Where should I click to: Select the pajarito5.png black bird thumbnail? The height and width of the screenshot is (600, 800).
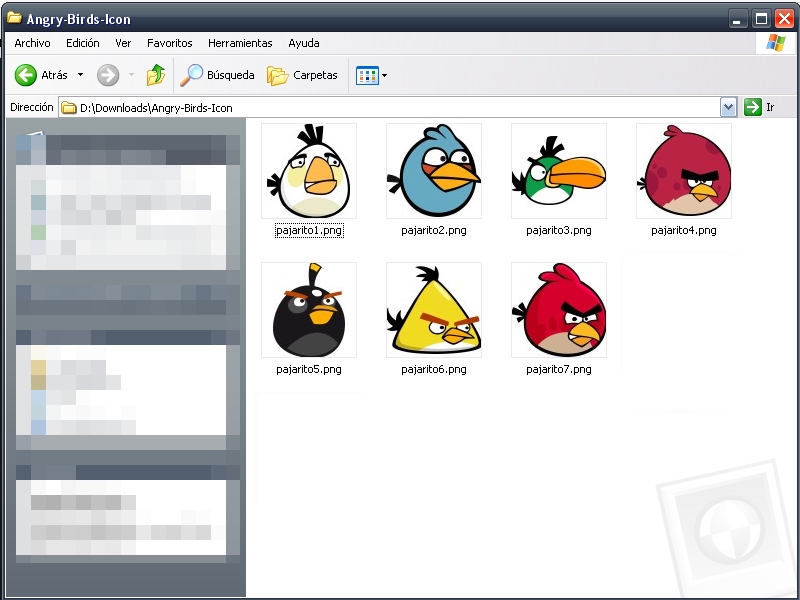pyautogui.click(x=309, y=310)
